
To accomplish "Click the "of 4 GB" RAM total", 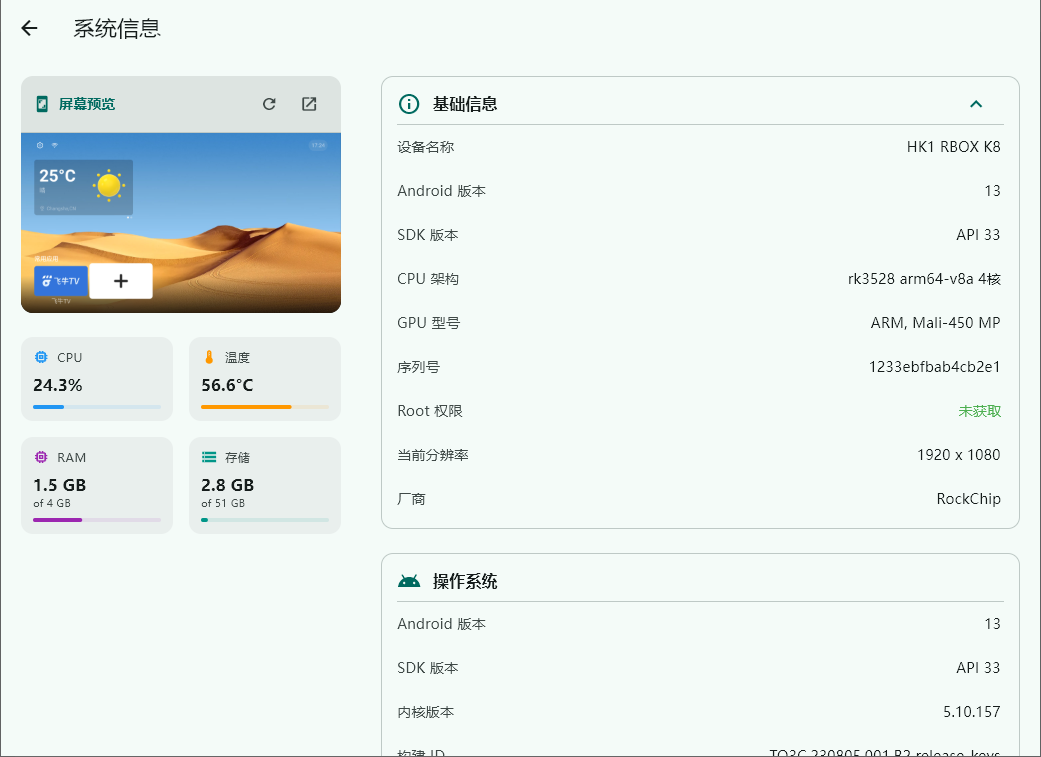I will pyautogui.click(x=52, y=503).
